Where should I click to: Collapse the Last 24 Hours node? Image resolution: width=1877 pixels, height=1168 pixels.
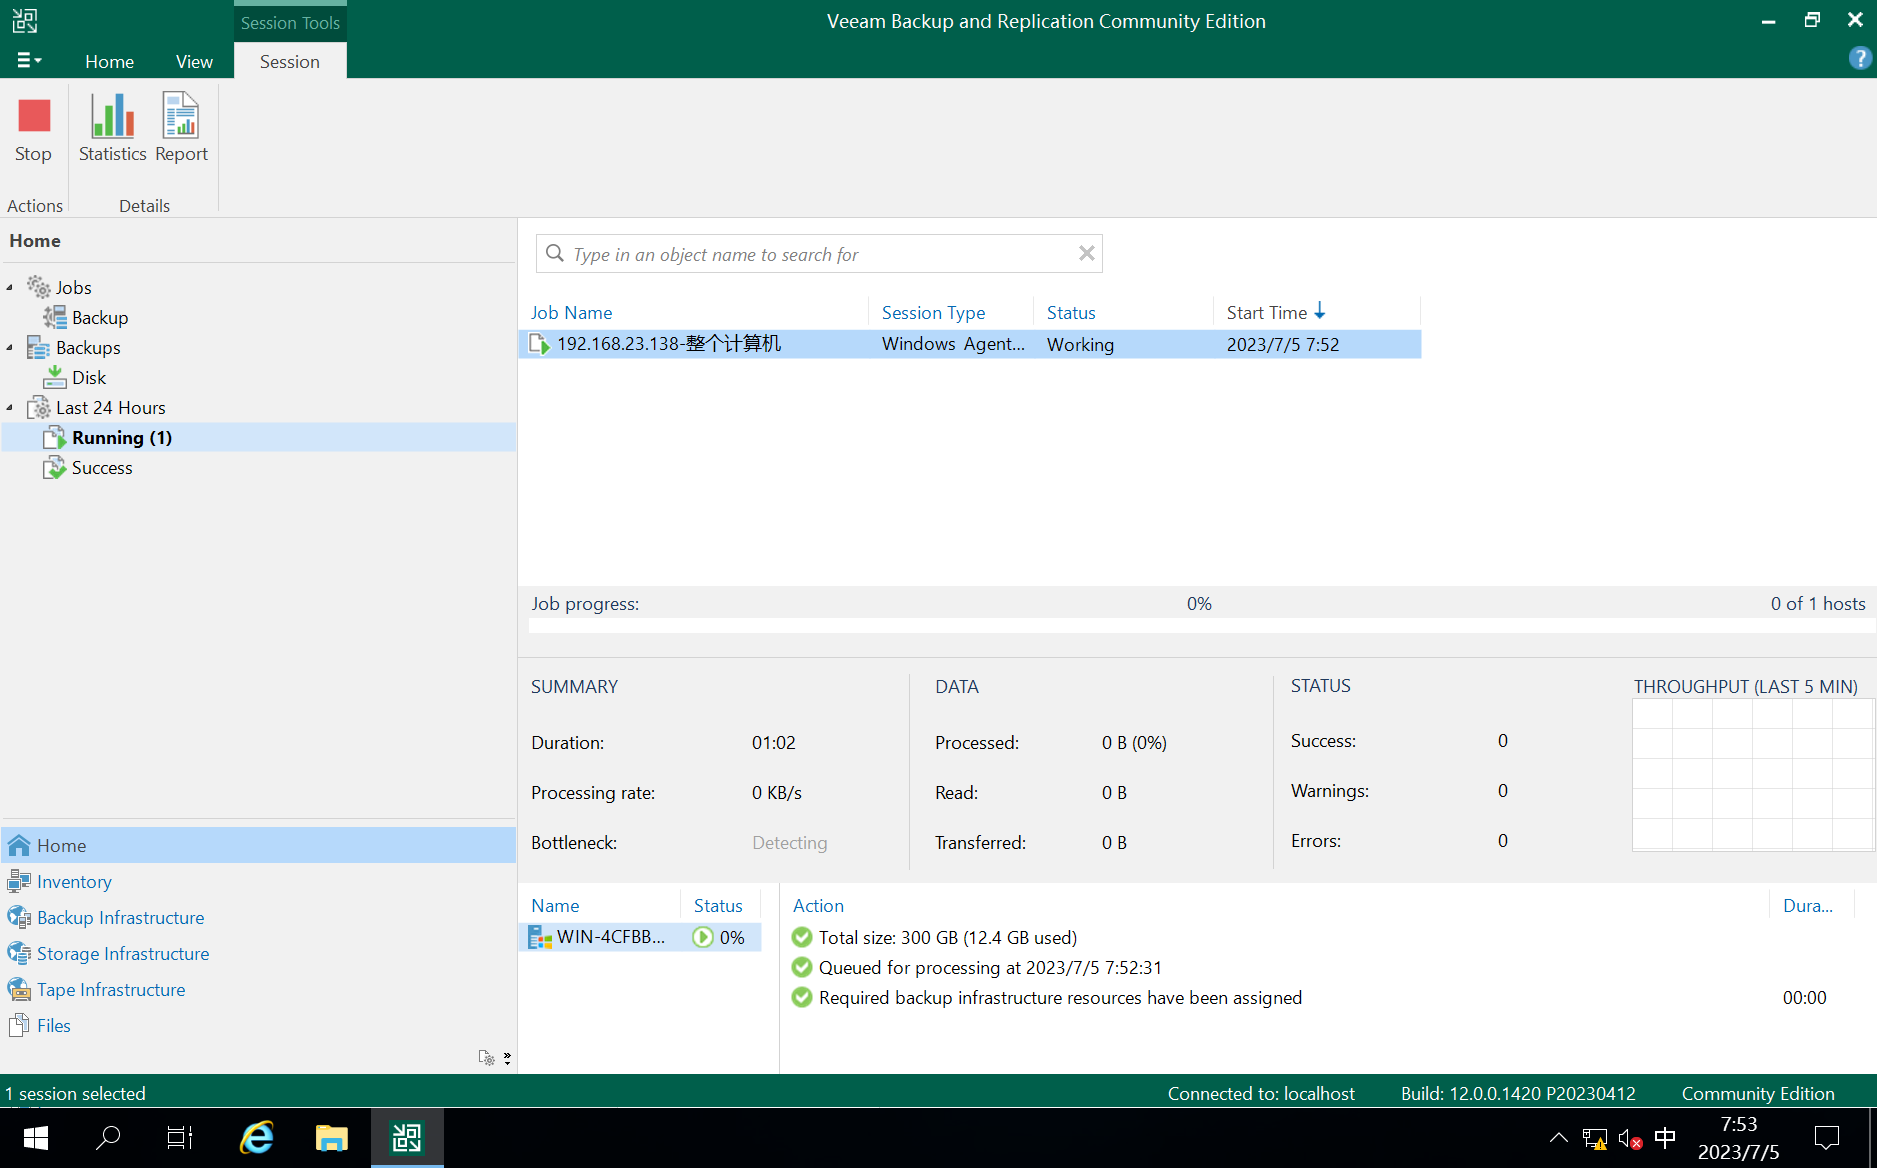[x=10, y=407]
